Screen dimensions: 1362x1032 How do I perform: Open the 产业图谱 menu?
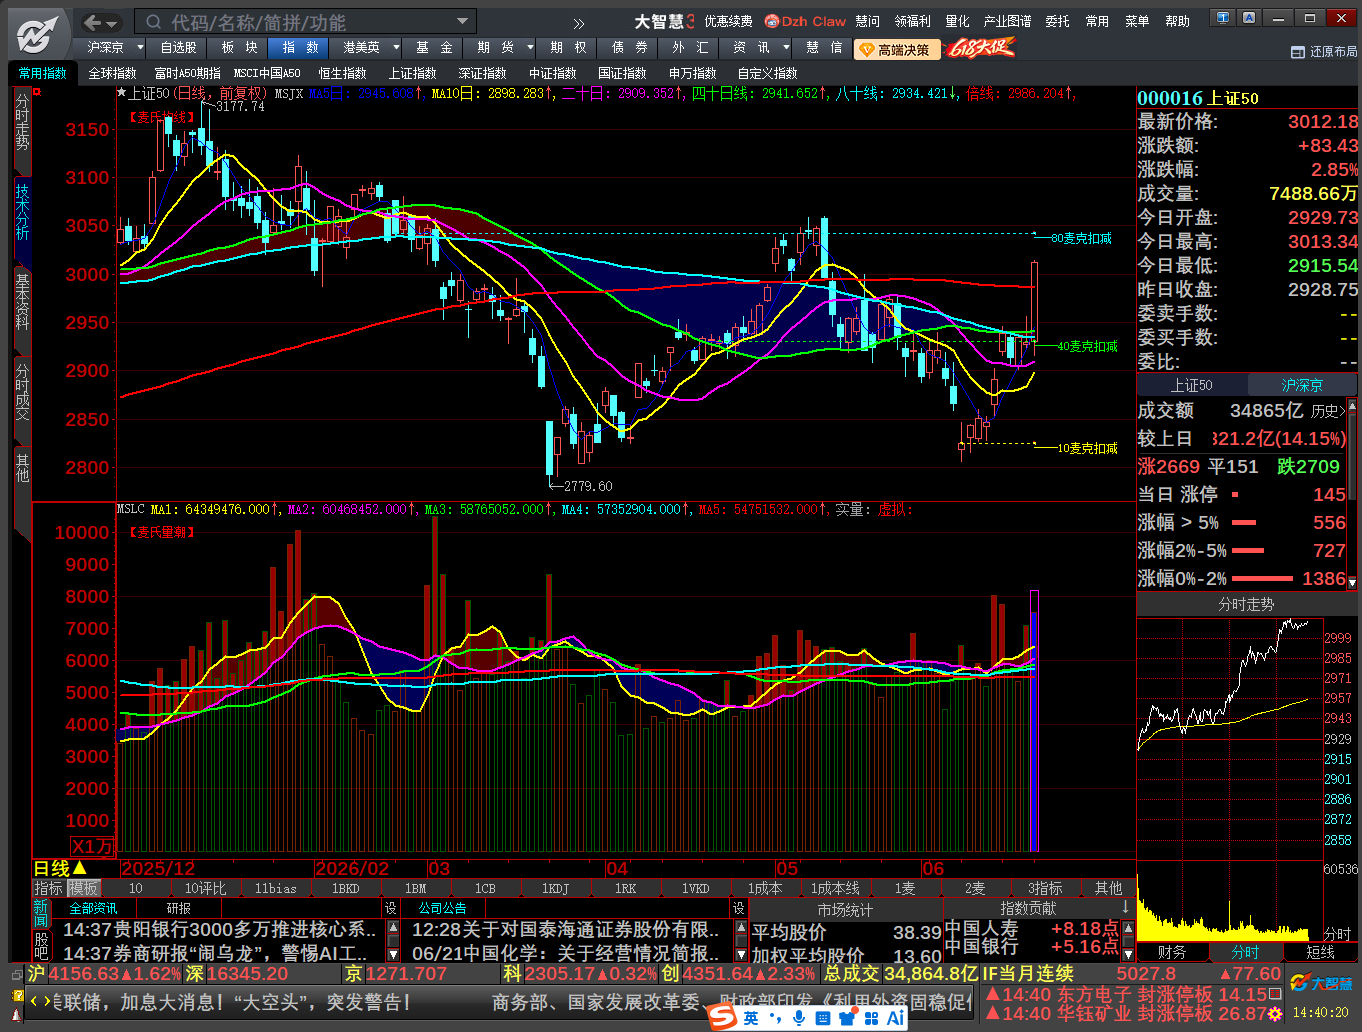tap(1007, 21)
